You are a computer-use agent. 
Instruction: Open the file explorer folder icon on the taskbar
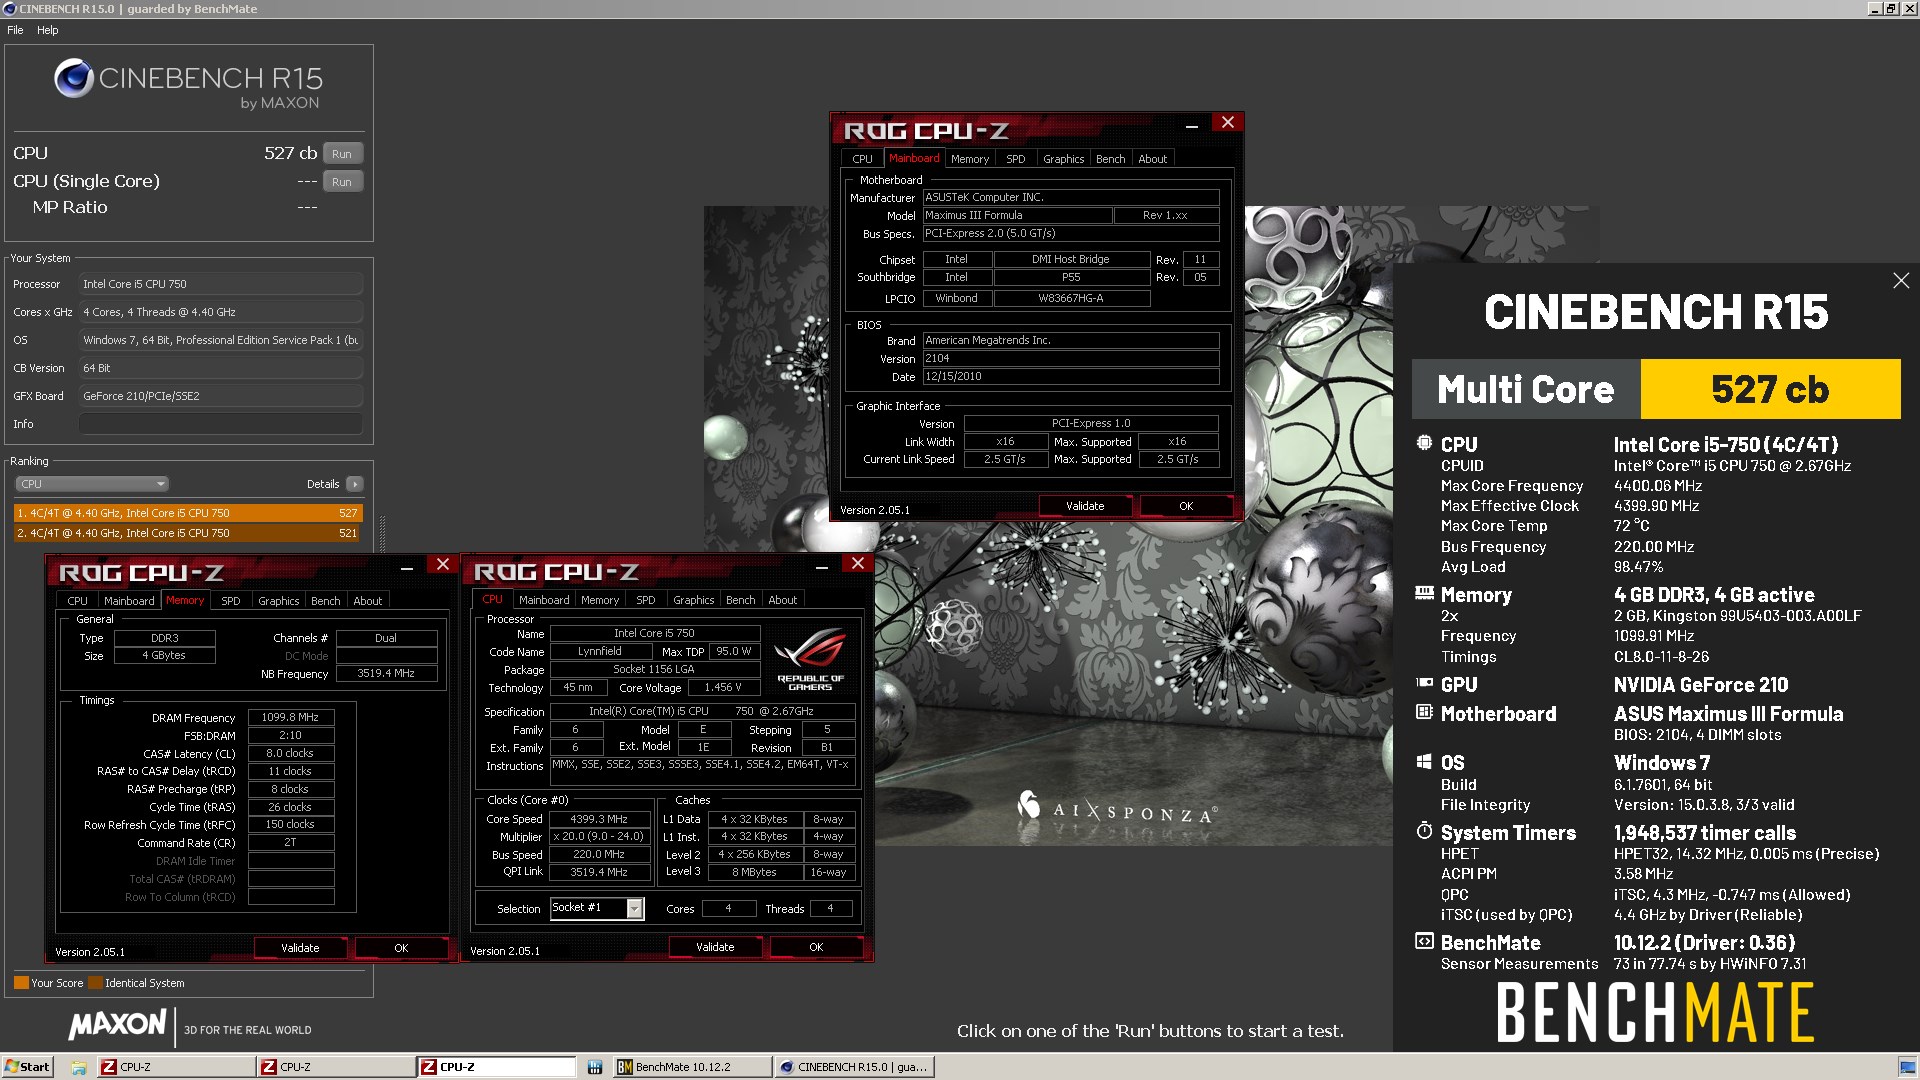click(x=78, y=1067)
